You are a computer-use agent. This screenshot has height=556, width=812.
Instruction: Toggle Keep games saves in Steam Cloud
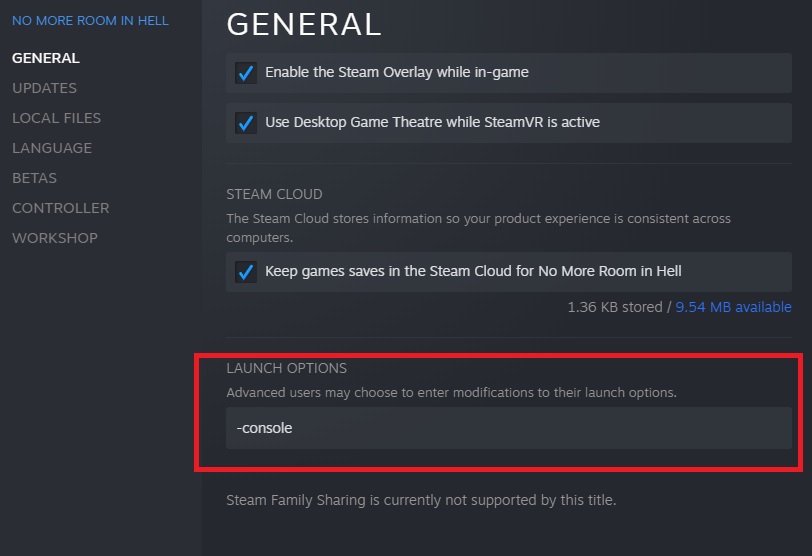pos(245,271)
